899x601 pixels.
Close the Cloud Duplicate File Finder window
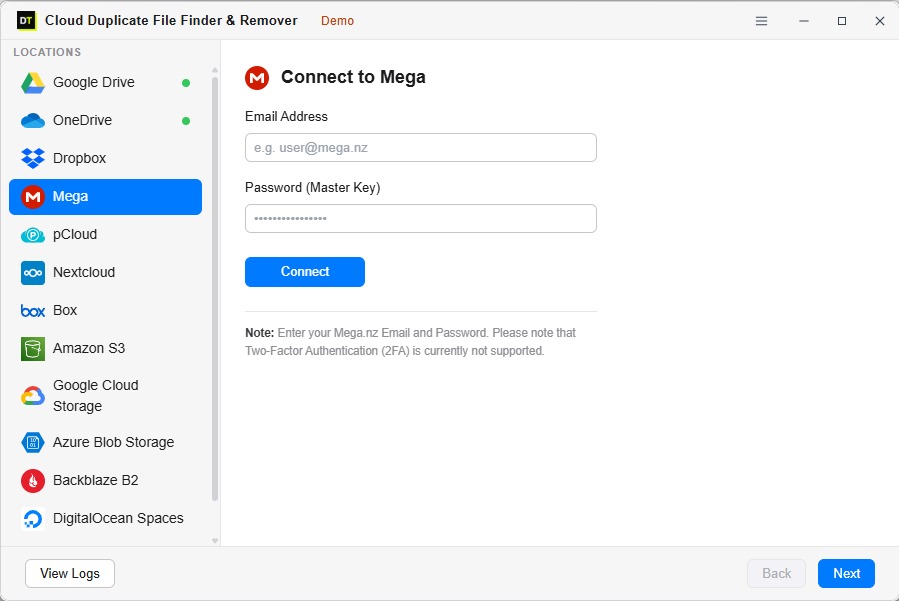pyautogui.click(x=880, y=21)
